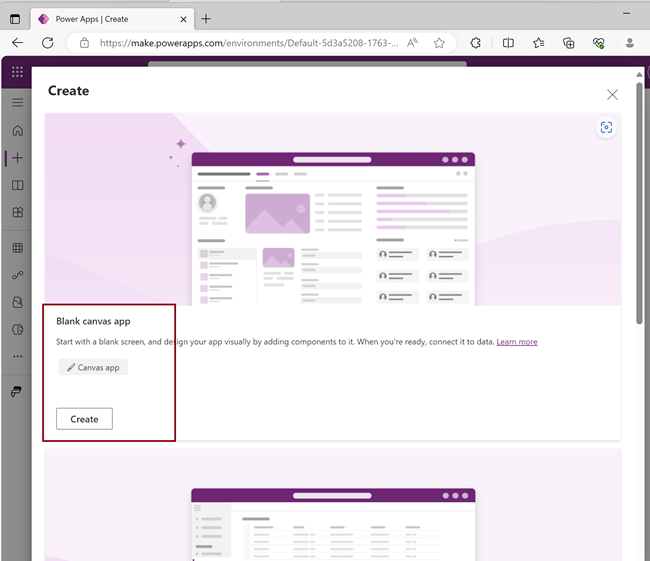This screenshot has height=561, width=650.
Task: Click the More ellipsis in sidebar
Action: 17,356
